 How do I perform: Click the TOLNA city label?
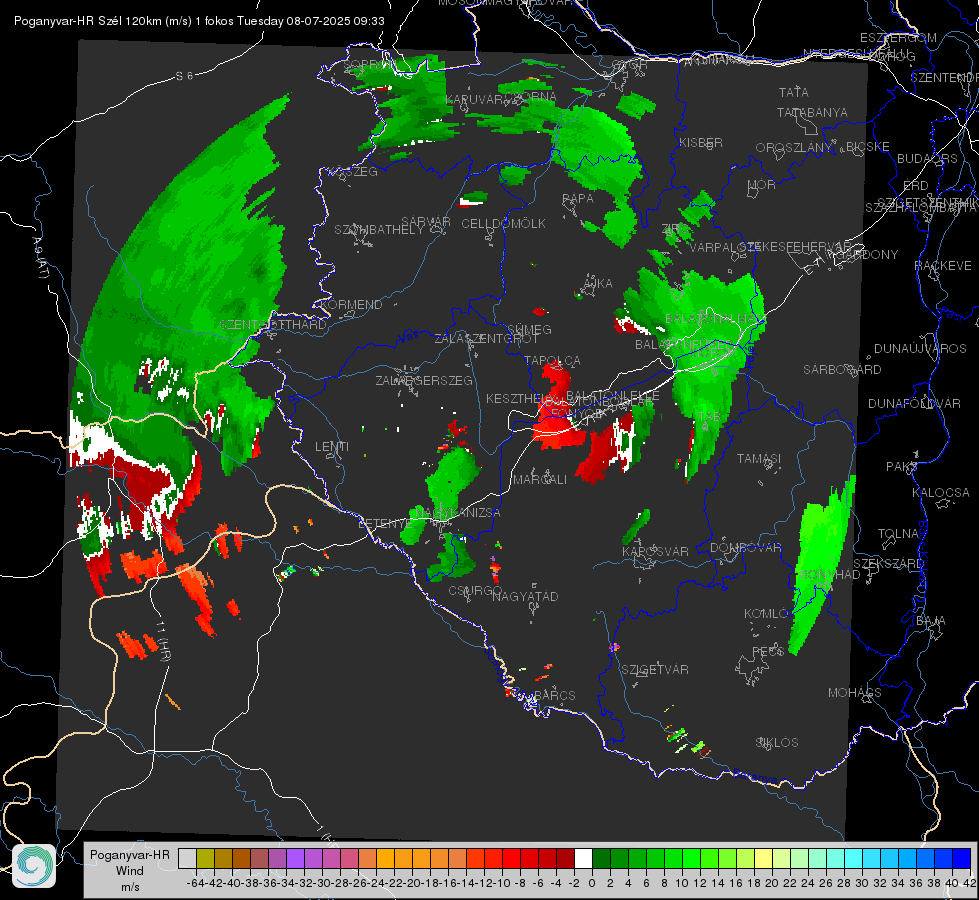click(x=898, y=534)
